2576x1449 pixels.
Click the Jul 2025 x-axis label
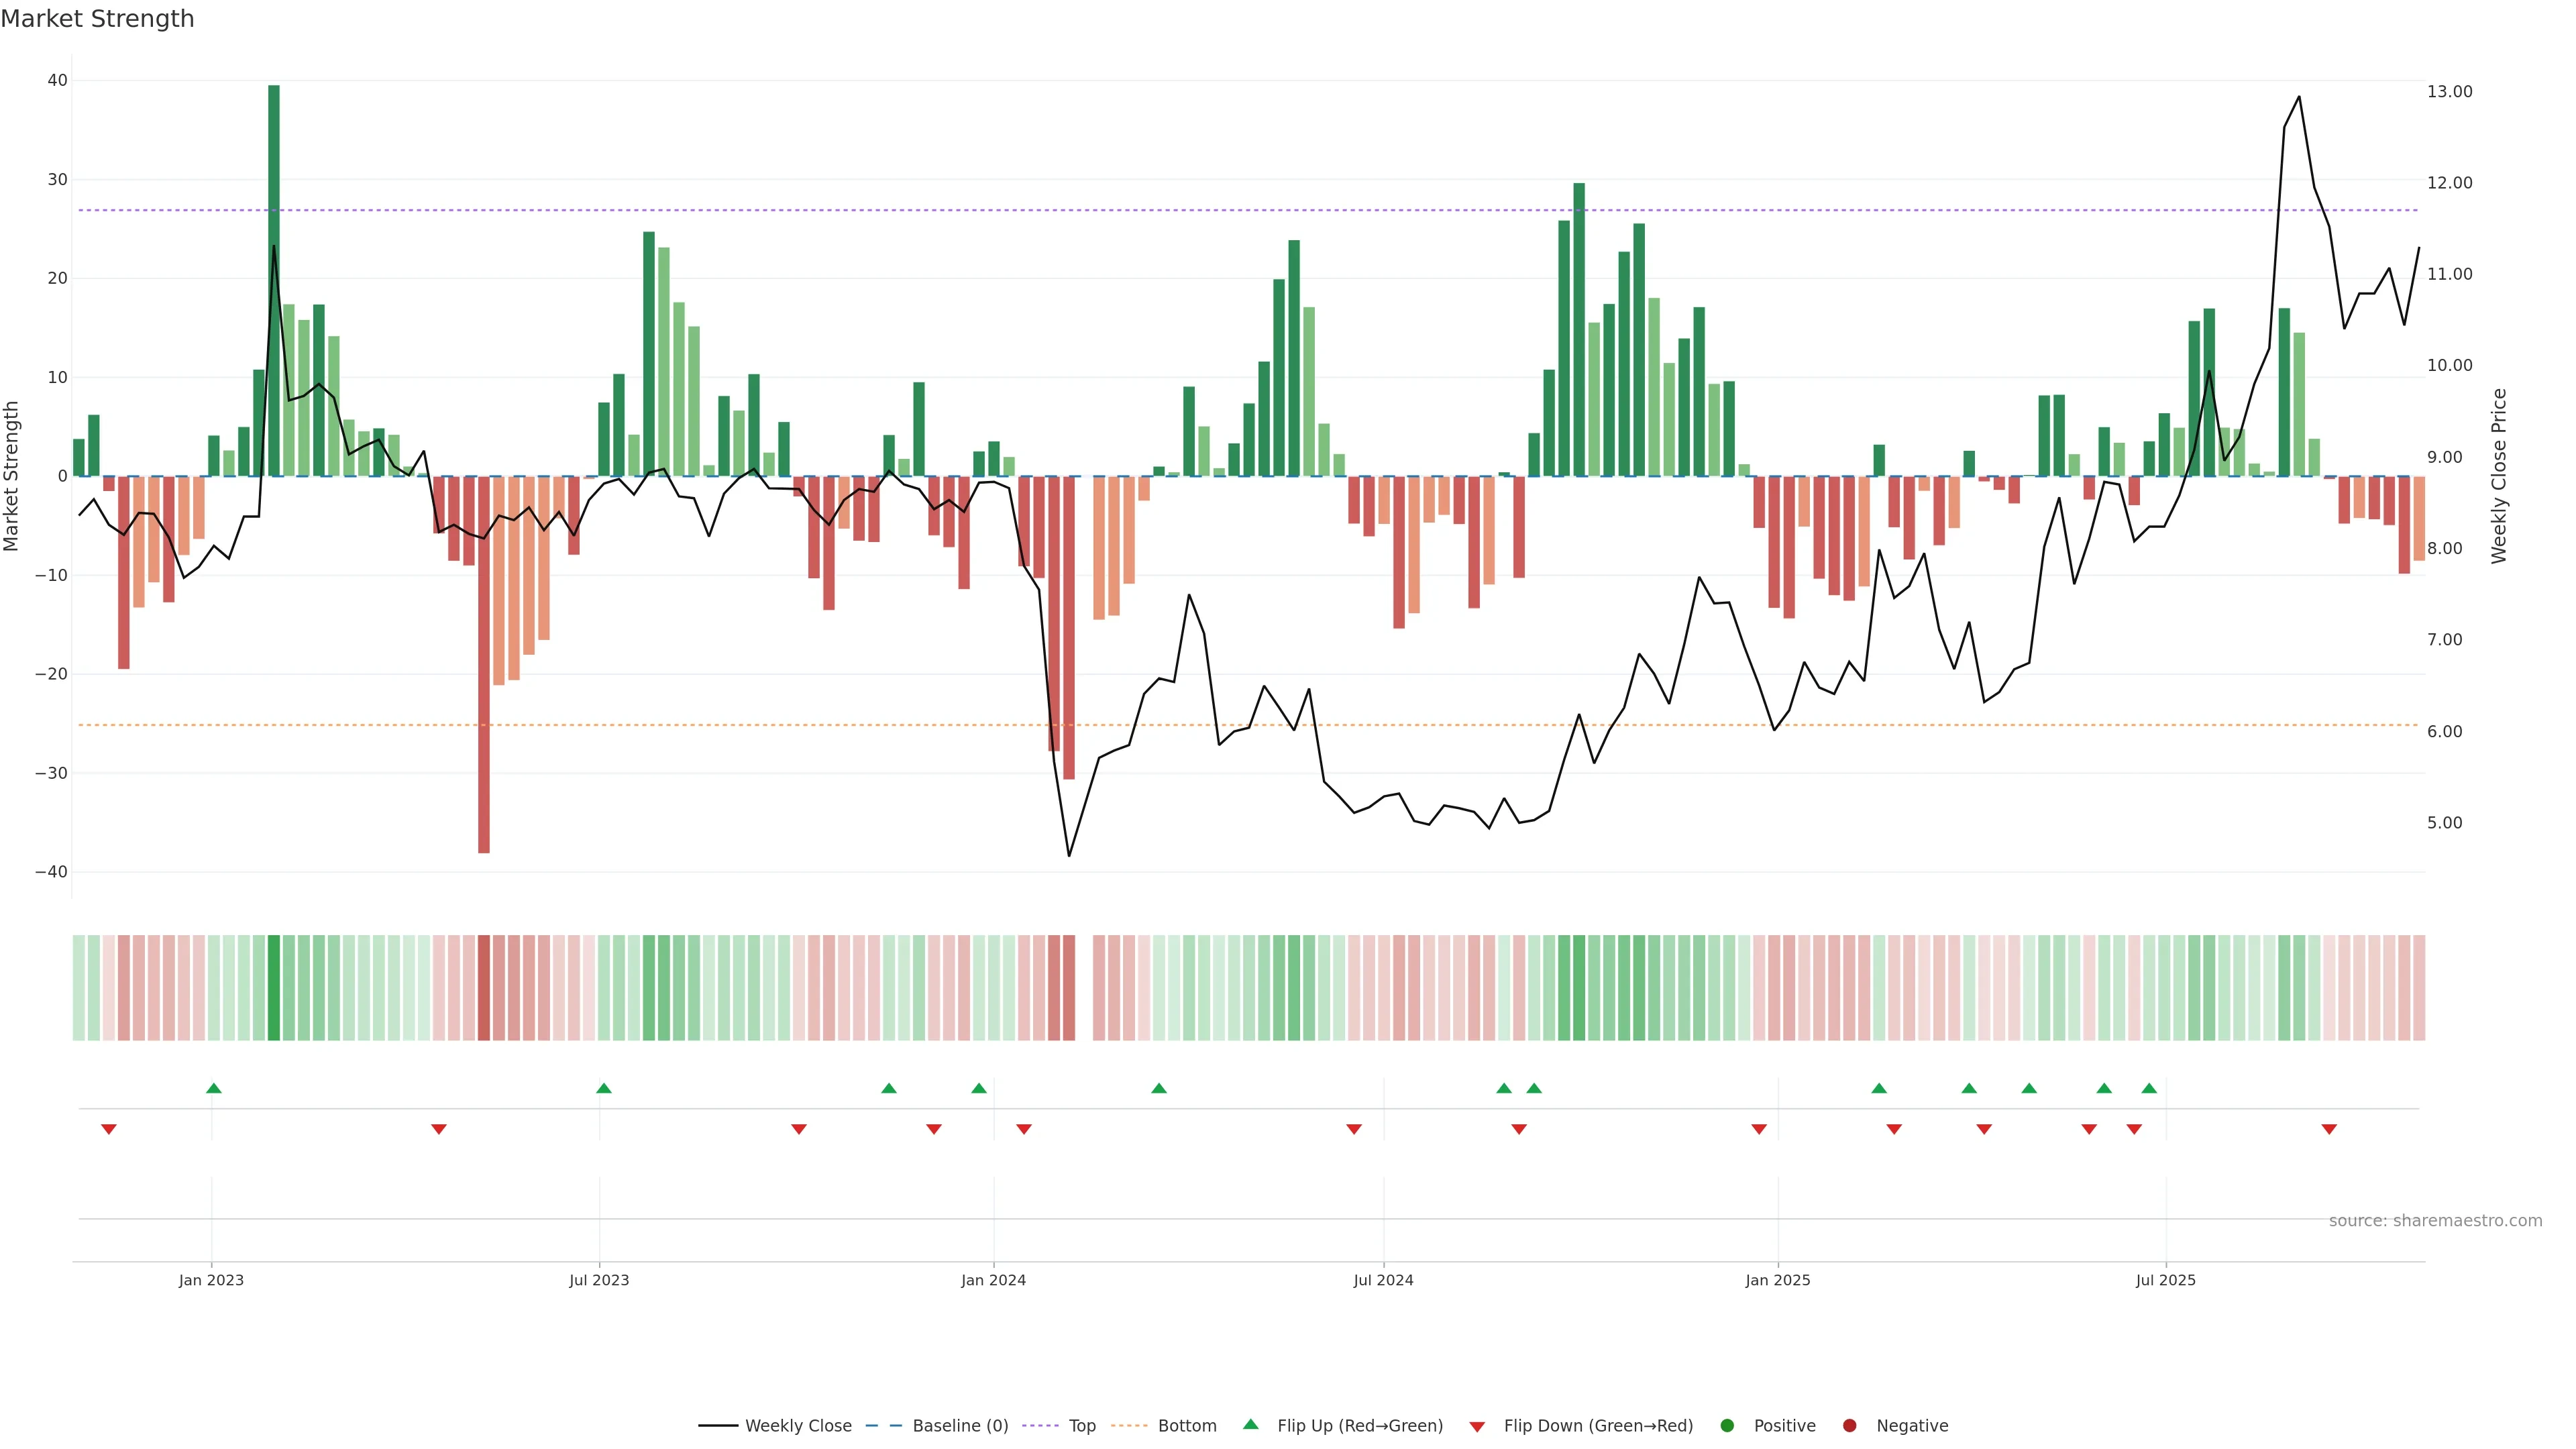(2165, 1280)
